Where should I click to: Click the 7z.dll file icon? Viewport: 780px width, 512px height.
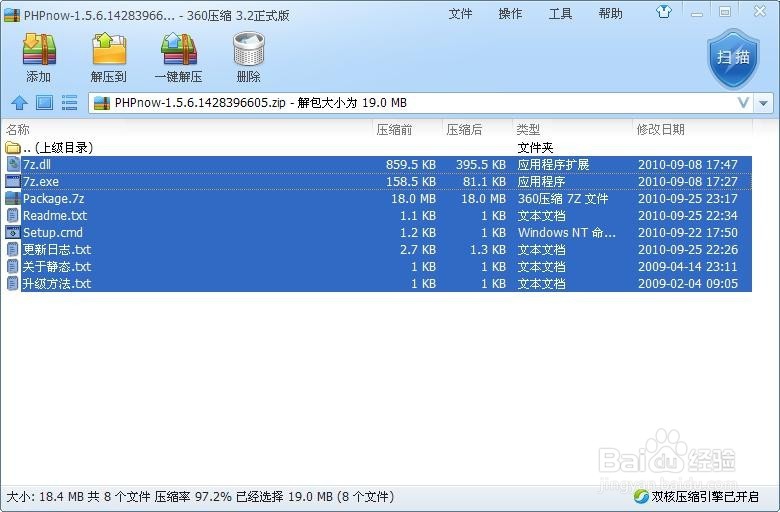pos(13,164)
